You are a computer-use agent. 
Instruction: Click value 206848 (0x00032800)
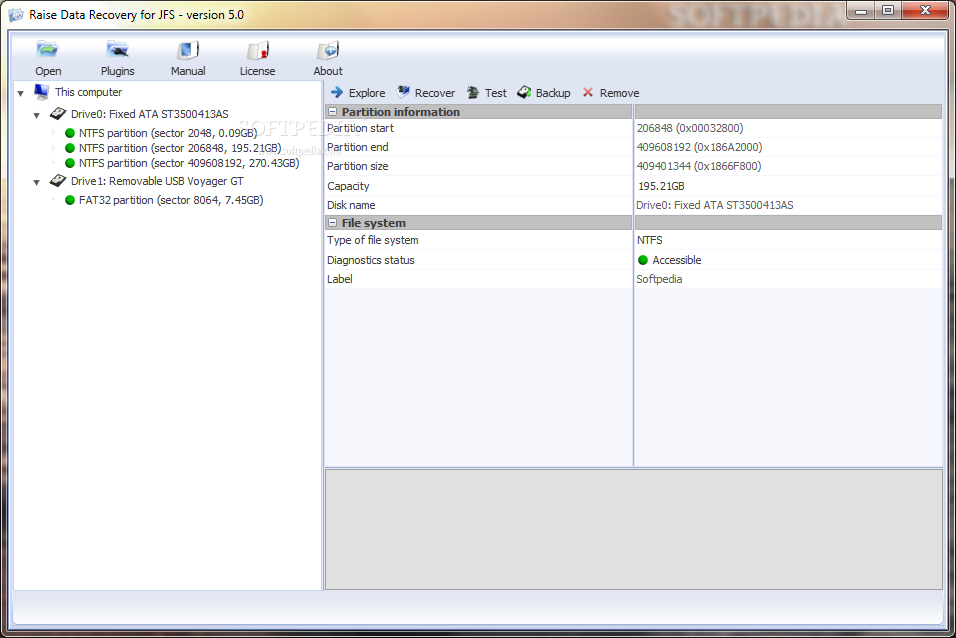690,128
